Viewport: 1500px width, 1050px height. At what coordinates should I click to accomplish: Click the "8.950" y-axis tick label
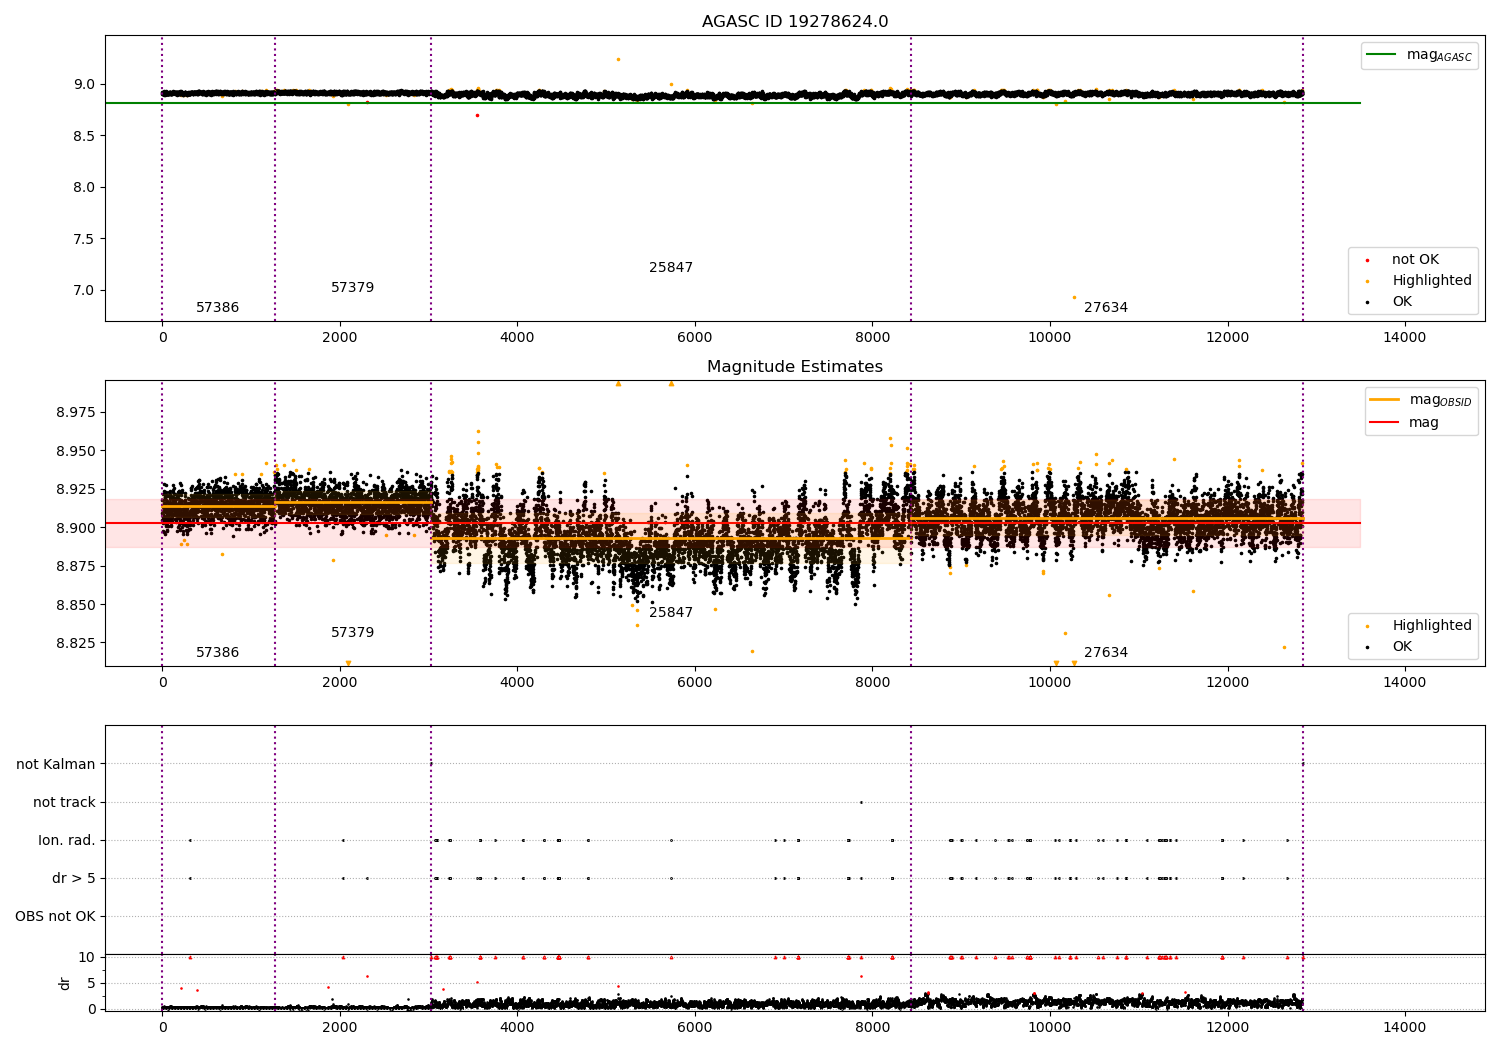point(76,451)
